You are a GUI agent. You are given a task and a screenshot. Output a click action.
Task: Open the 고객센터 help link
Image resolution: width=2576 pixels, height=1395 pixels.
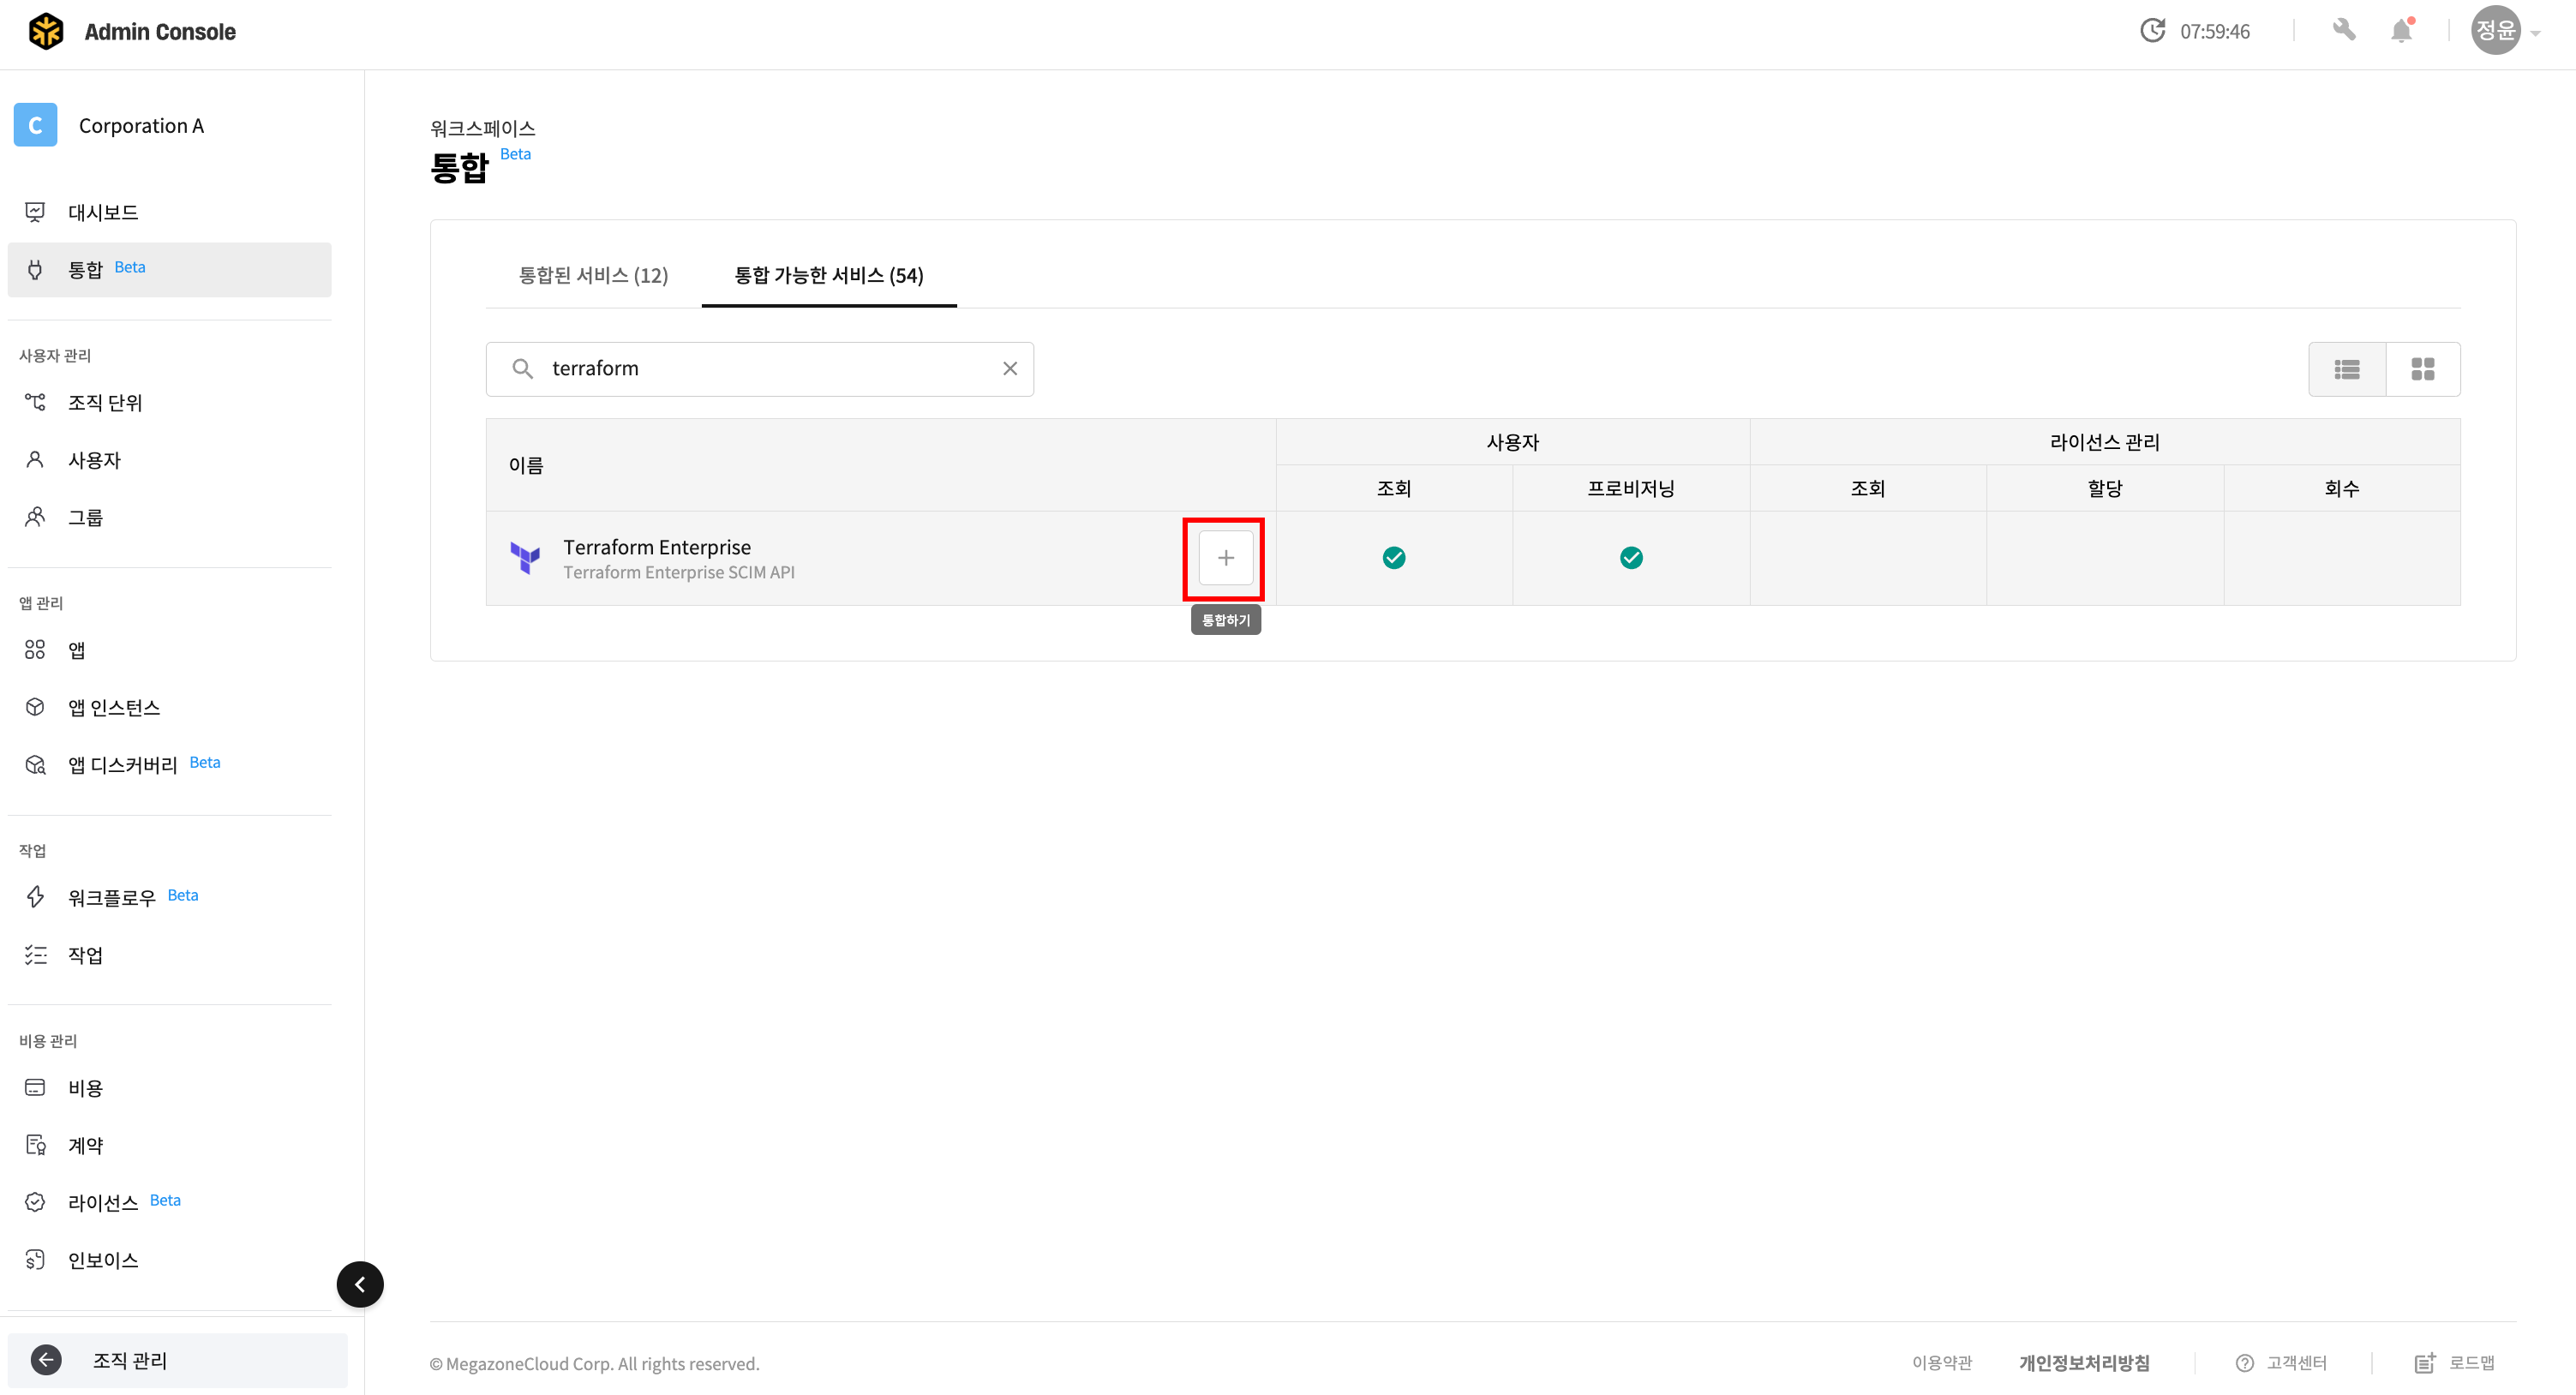click(2295, 1363)
